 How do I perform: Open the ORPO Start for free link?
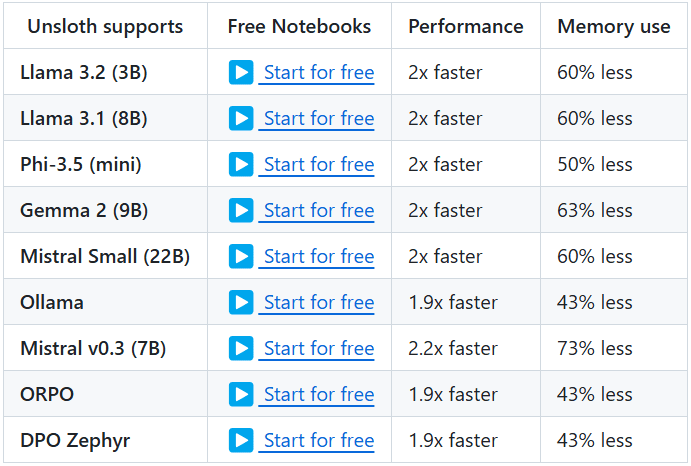point(319,395)
